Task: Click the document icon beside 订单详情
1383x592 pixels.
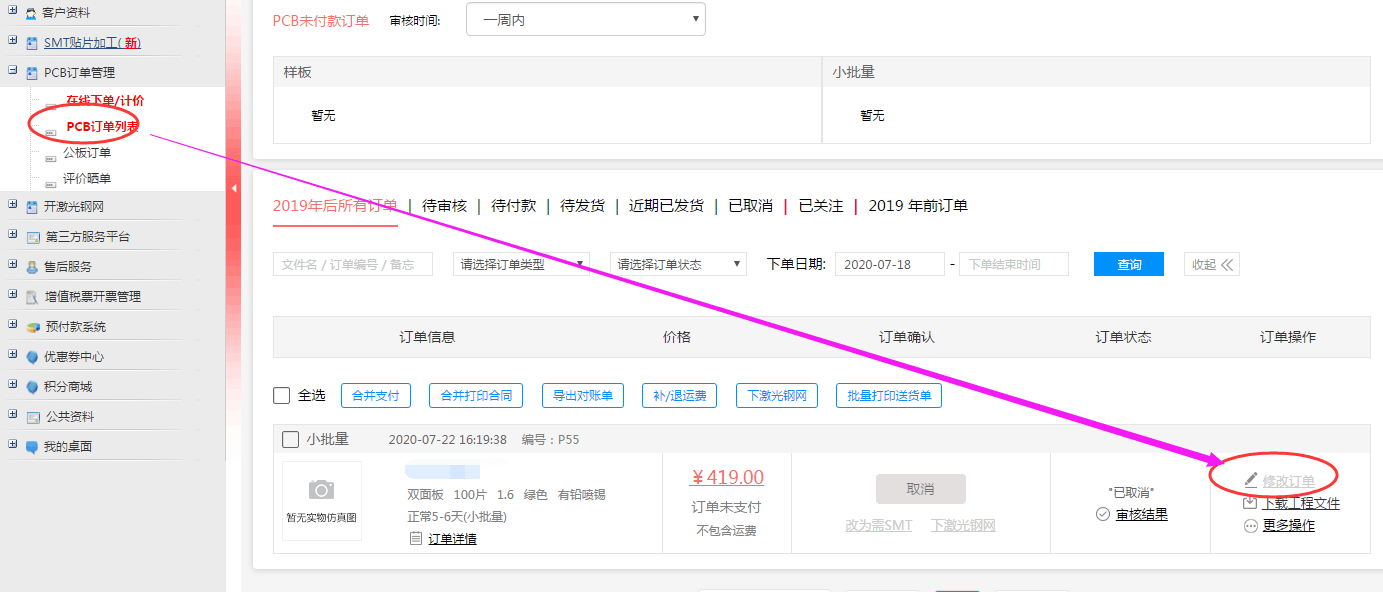Action: [416, 539]
